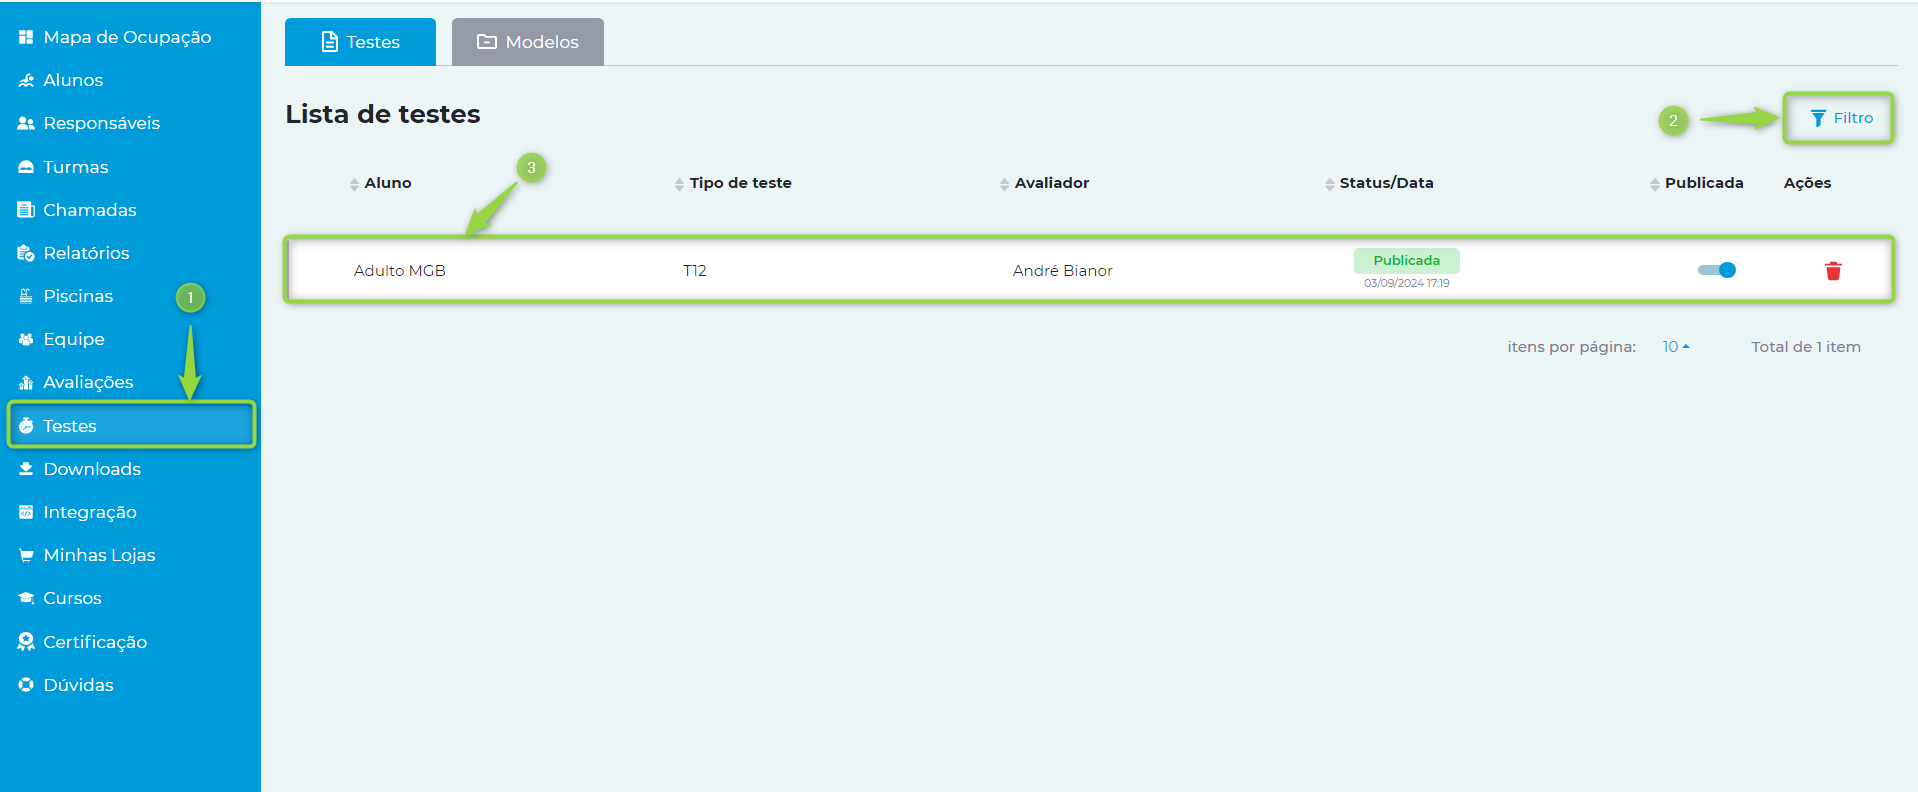Open the items per page dropdown showing 10
The width and height of the screenshot is (1918, 792).
tap(1676, 347)
